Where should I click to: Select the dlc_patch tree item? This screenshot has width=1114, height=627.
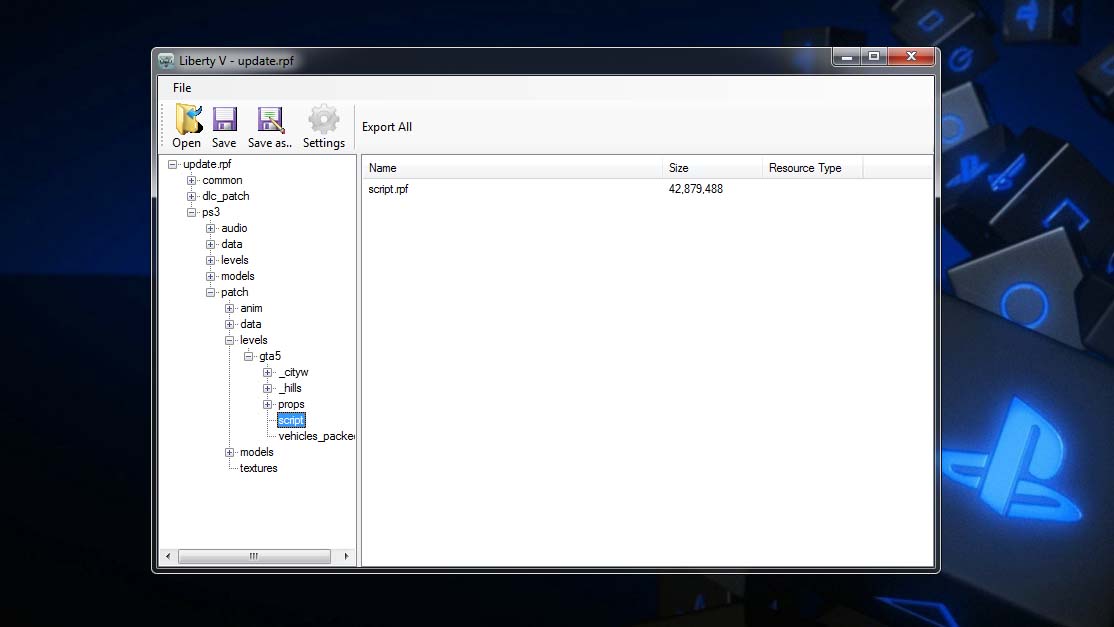(226, 196)
